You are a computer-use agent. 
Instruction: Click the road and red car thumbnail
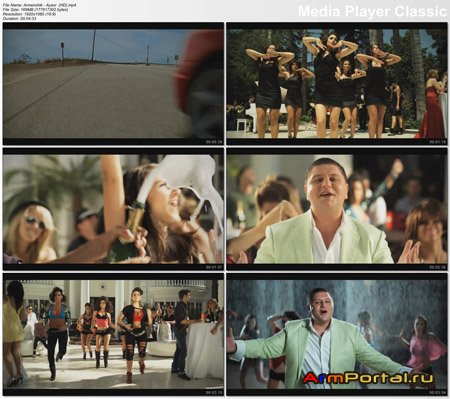[113, 83]
